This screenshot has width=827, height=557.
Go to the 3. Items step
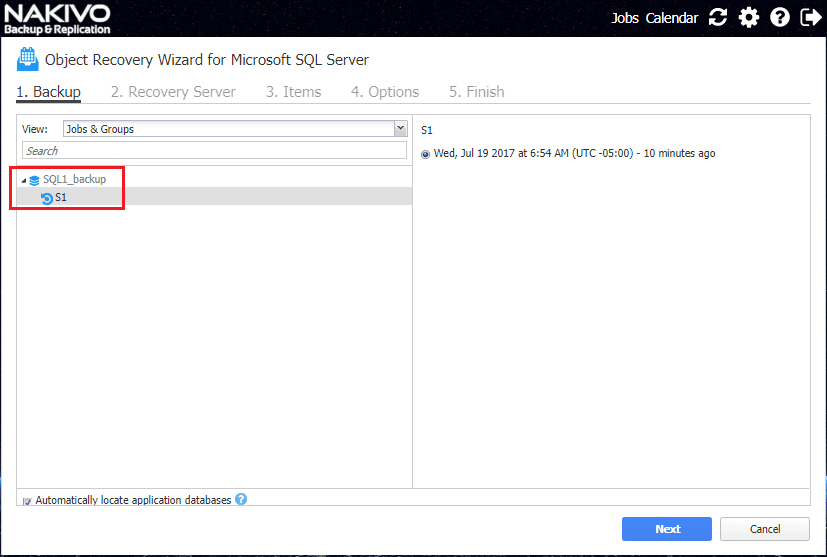pos(293,92)
